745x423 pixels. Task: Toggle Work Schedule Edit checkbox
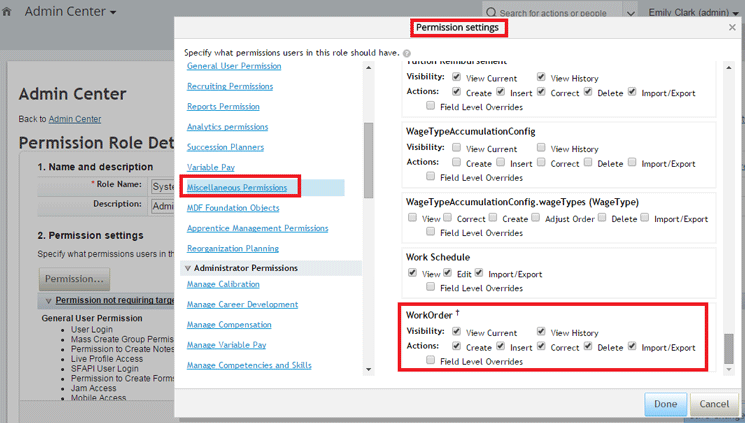pos(447,273)
